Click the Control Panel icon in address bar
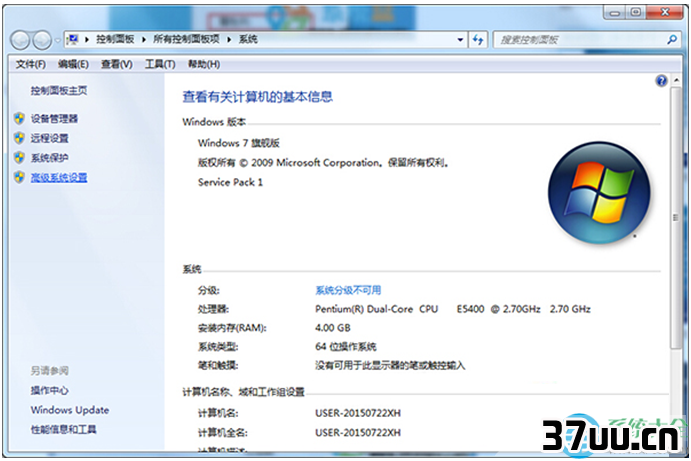Image resolution: width=691 pixels, height=461 pixels. click(72, 40)
